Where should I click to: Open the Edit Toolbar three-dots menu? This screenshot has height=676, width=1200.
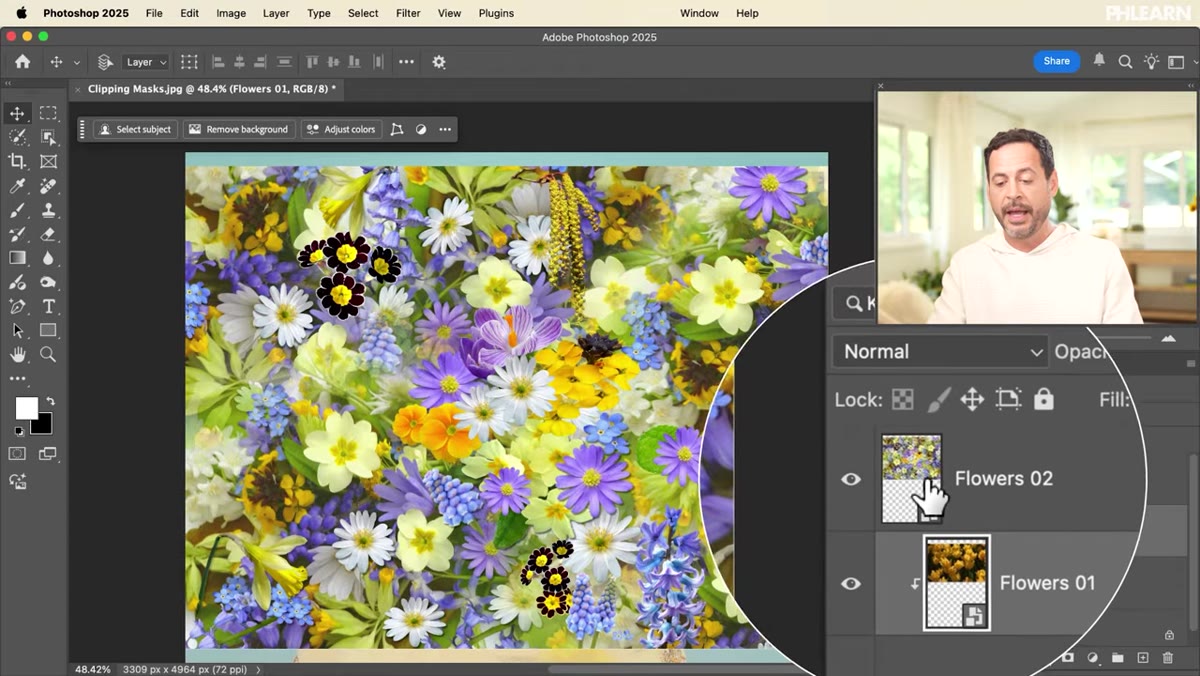(x=17, y=379)
